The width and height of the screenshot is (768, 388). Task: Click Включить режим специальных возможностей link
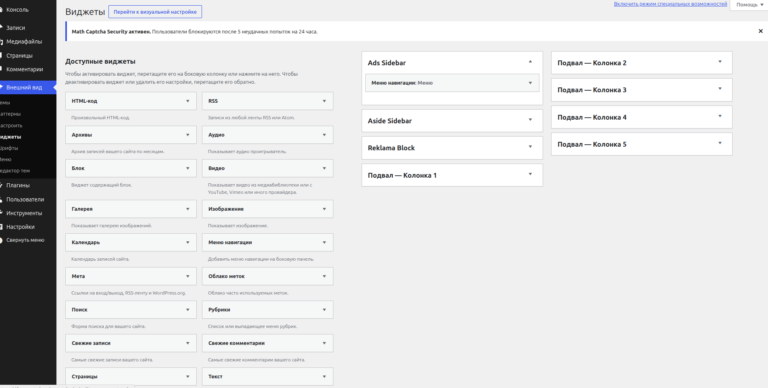point(670,4)
